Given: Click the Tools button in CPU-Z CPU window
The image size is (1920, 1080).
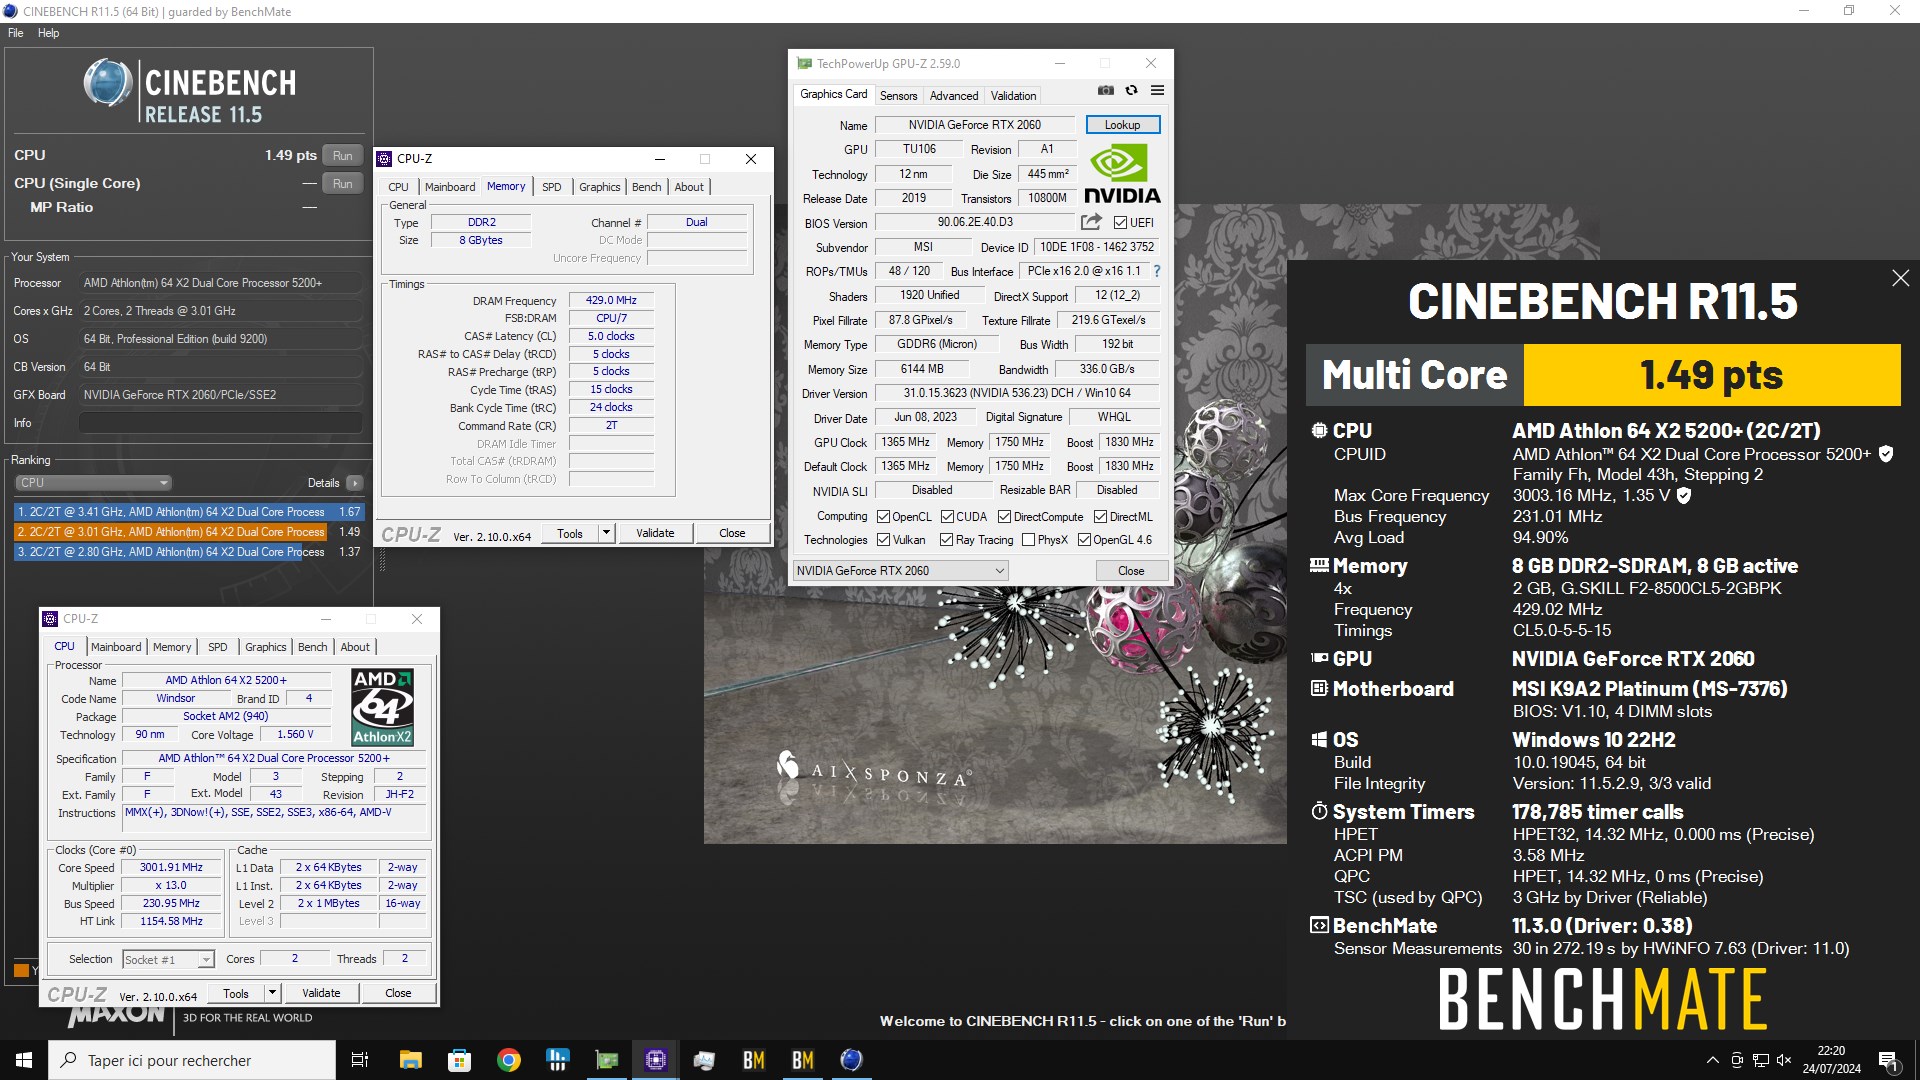Looking at the screenshot, I should coord(236,993).
